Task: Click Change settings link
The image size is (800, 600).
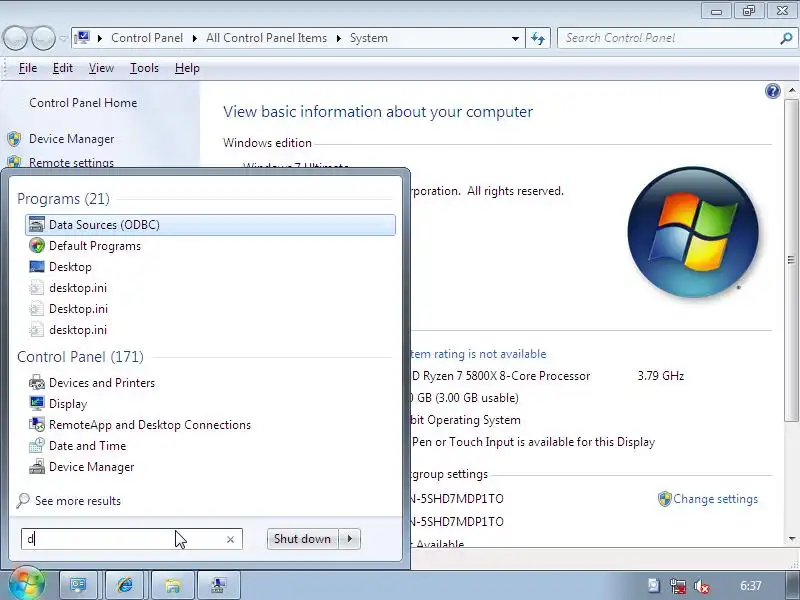Action: [715, 499]
